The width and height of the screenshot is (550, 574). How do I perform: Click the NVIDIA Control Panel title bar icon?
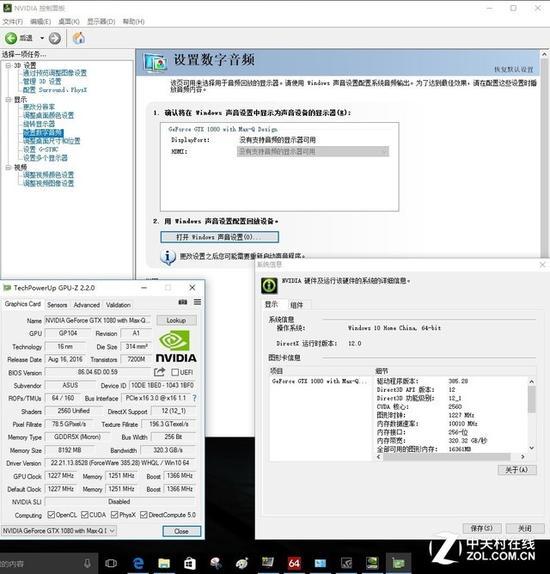pyautogui.click(x=7, y=8)
